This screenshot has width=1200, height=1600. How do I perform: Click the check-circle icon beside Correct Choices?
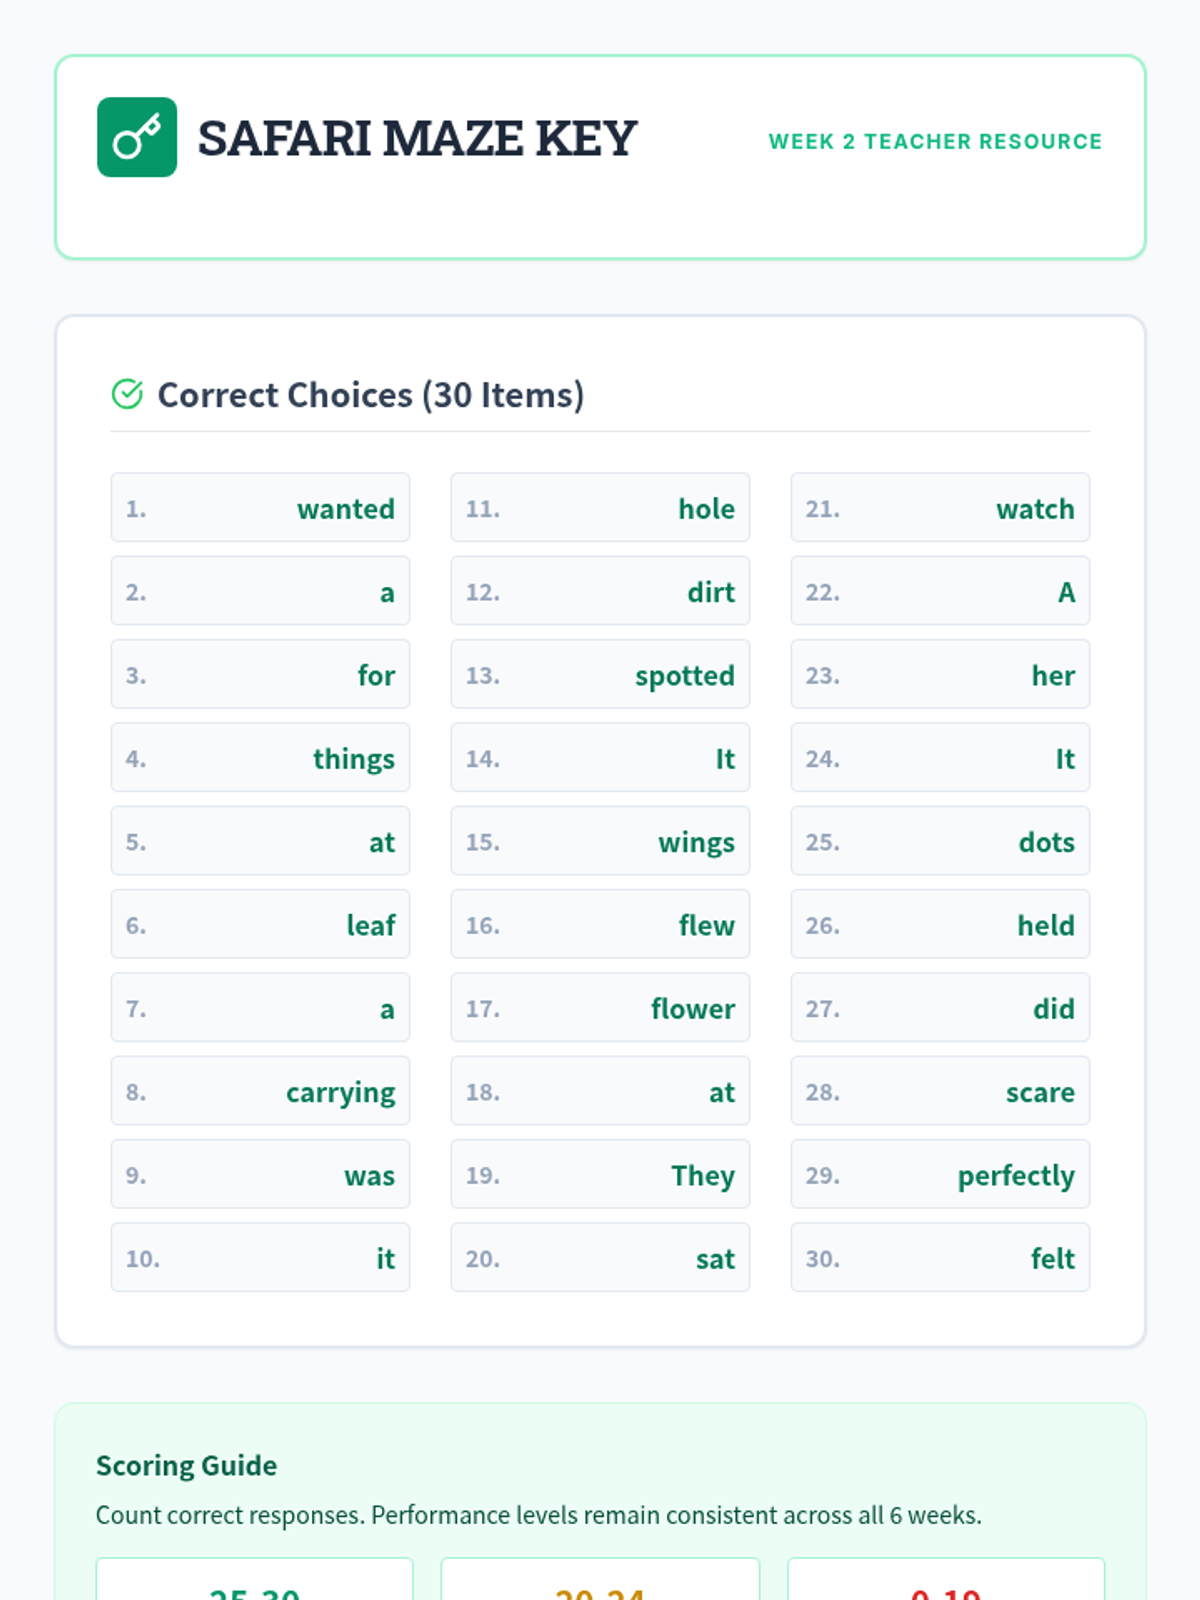[127, 395]
